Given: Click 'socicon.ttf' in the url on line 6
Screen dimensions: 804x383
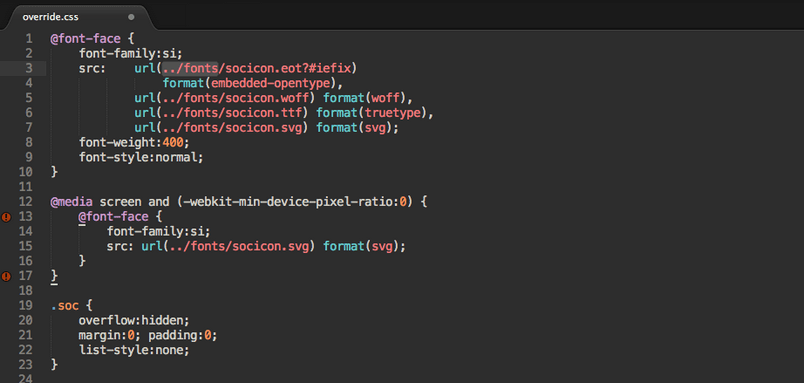Looking at the screenshot, I should pyautogui.click(x=264, y=113).
